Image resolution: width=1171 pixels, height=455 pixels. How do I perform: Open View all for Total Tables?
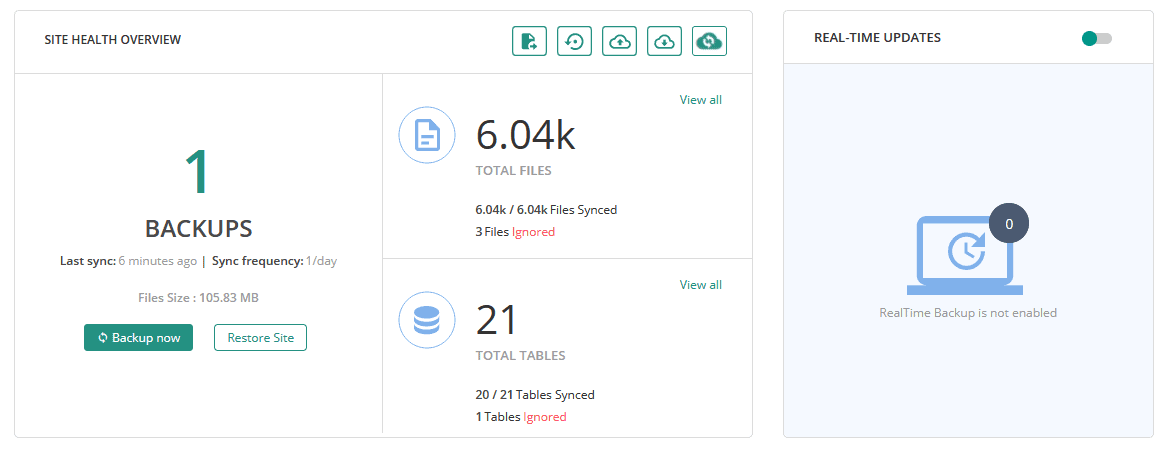pos(701,285)
